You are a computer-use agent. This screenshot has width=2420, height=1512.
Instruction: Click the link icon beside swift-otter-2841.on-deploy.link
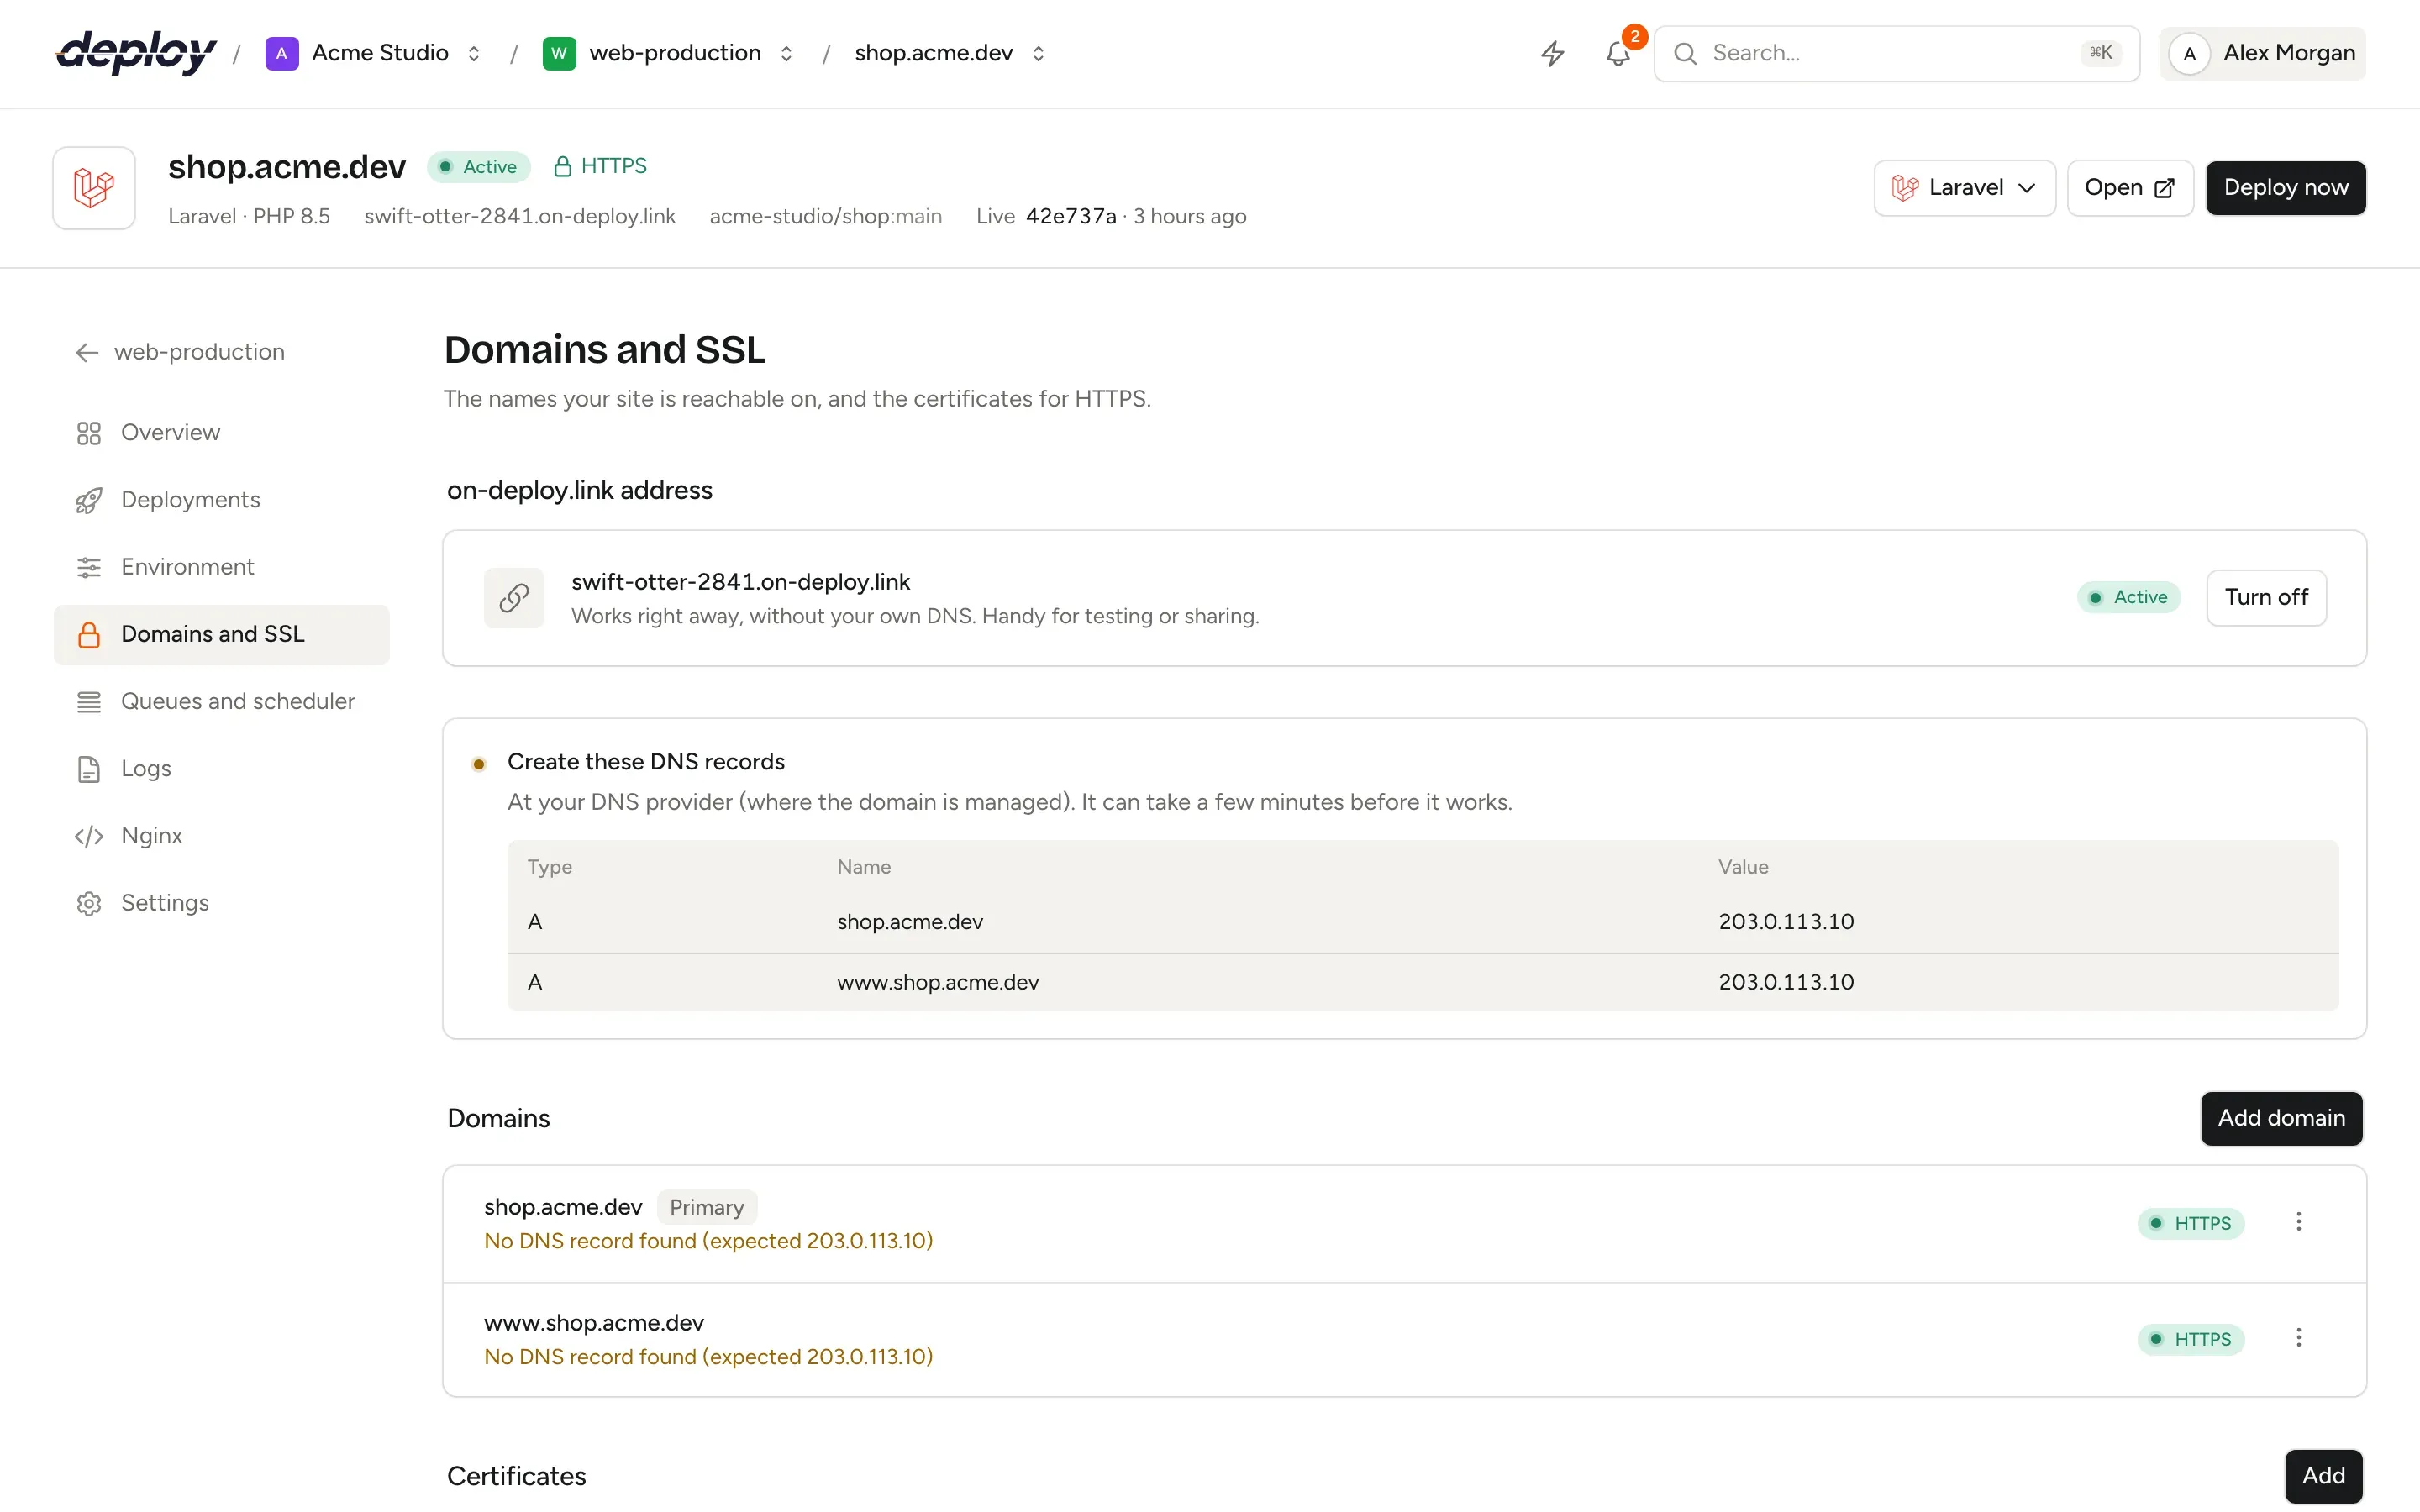pyautogui.click(x=514, y=598)
